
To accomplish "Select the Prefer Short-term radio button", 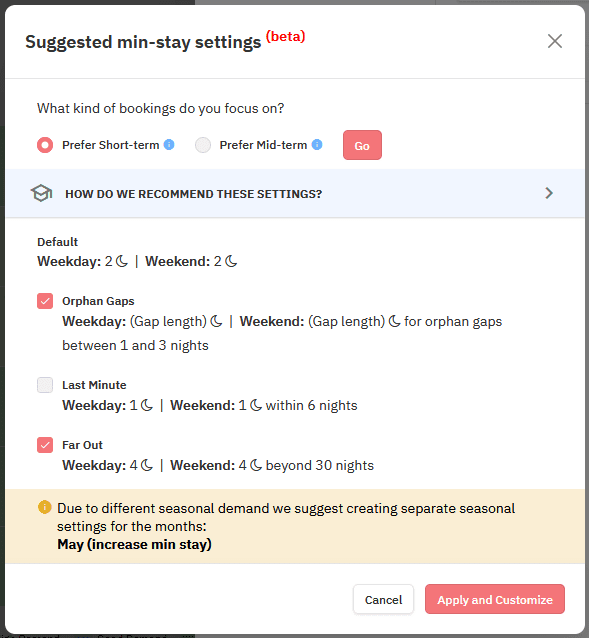I will 45,145.
